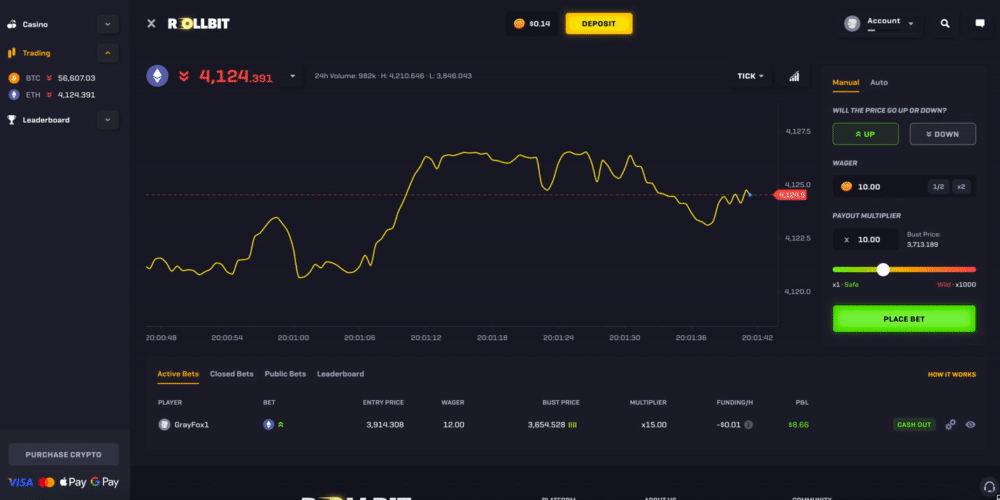Open the Closed Bets tab
The height and width of the screenshot is (500, 1000).
tap(232, 374)
